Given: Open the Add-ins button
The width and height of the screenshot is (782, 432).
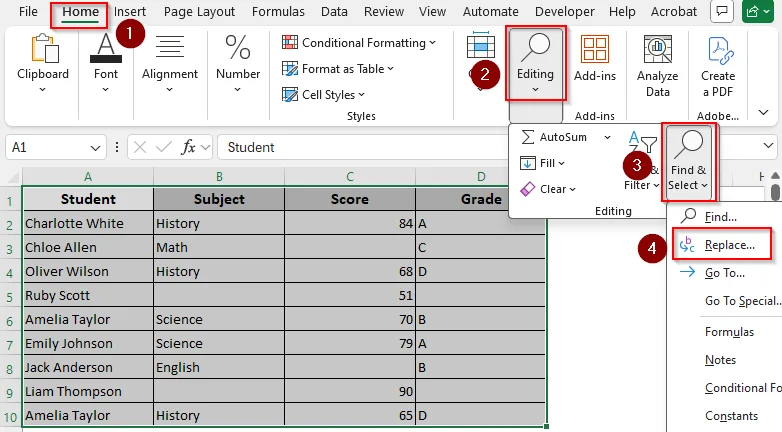Looking at the screenshot, I should (x=595, y=58).
